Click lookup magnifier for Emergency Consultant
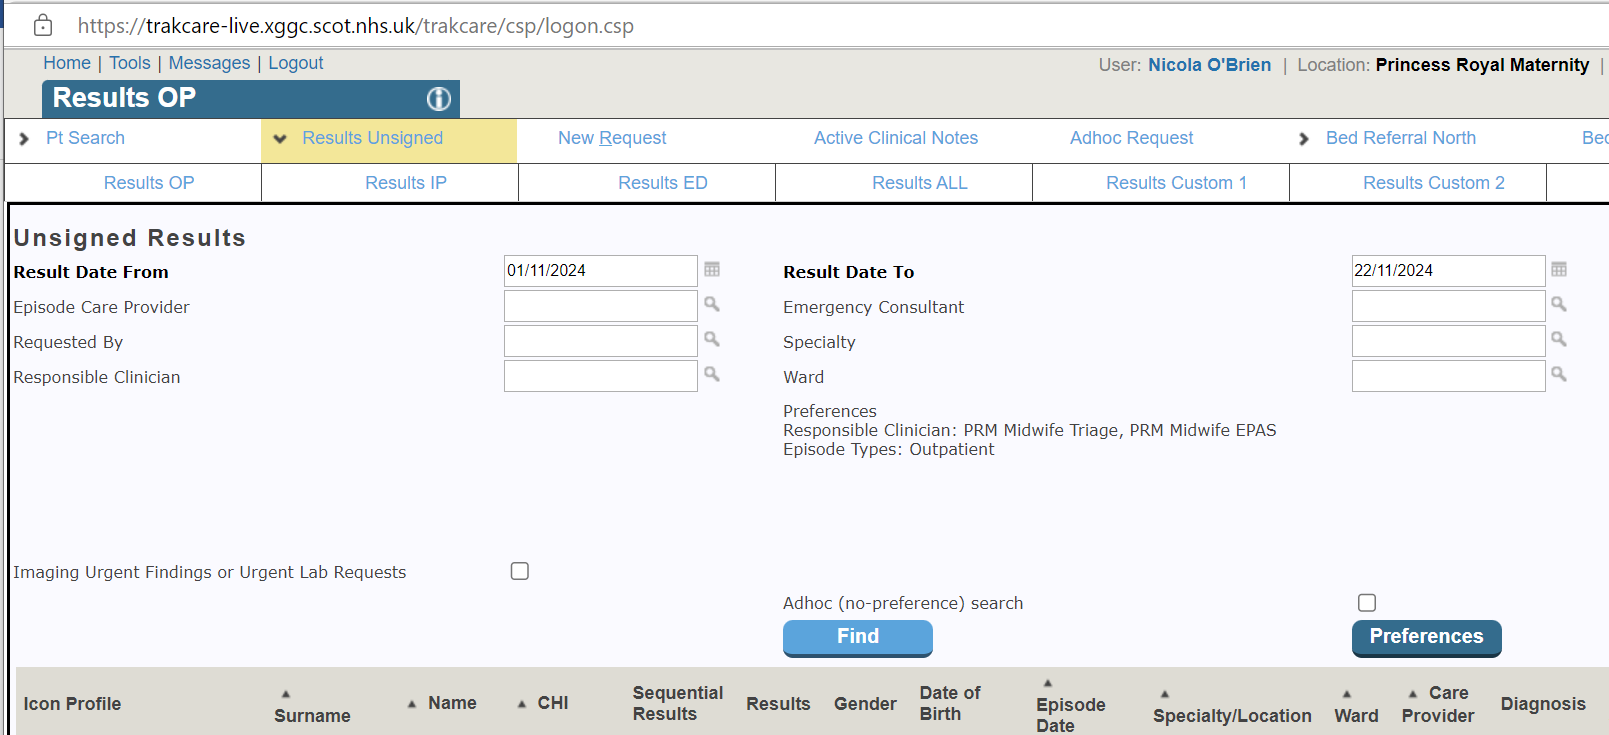The image size is (1609, 735). tap(1559, 305)
